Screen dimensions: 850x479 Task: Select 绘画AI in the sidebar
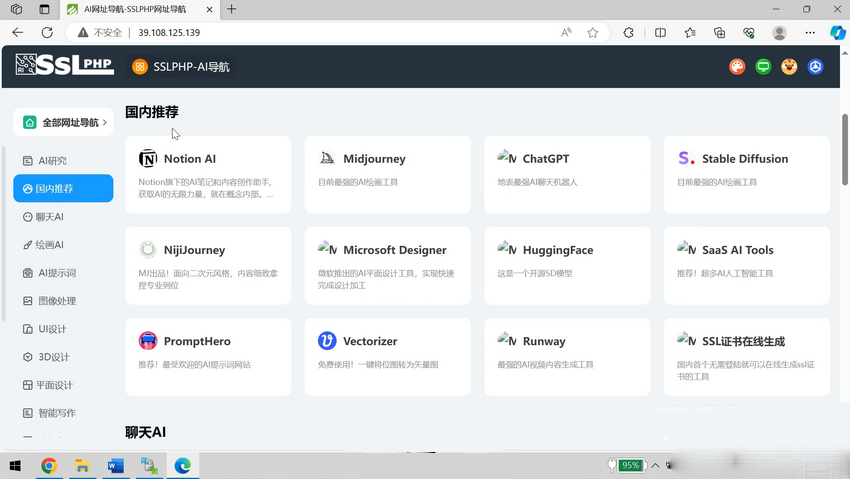(x=50, y=245)
